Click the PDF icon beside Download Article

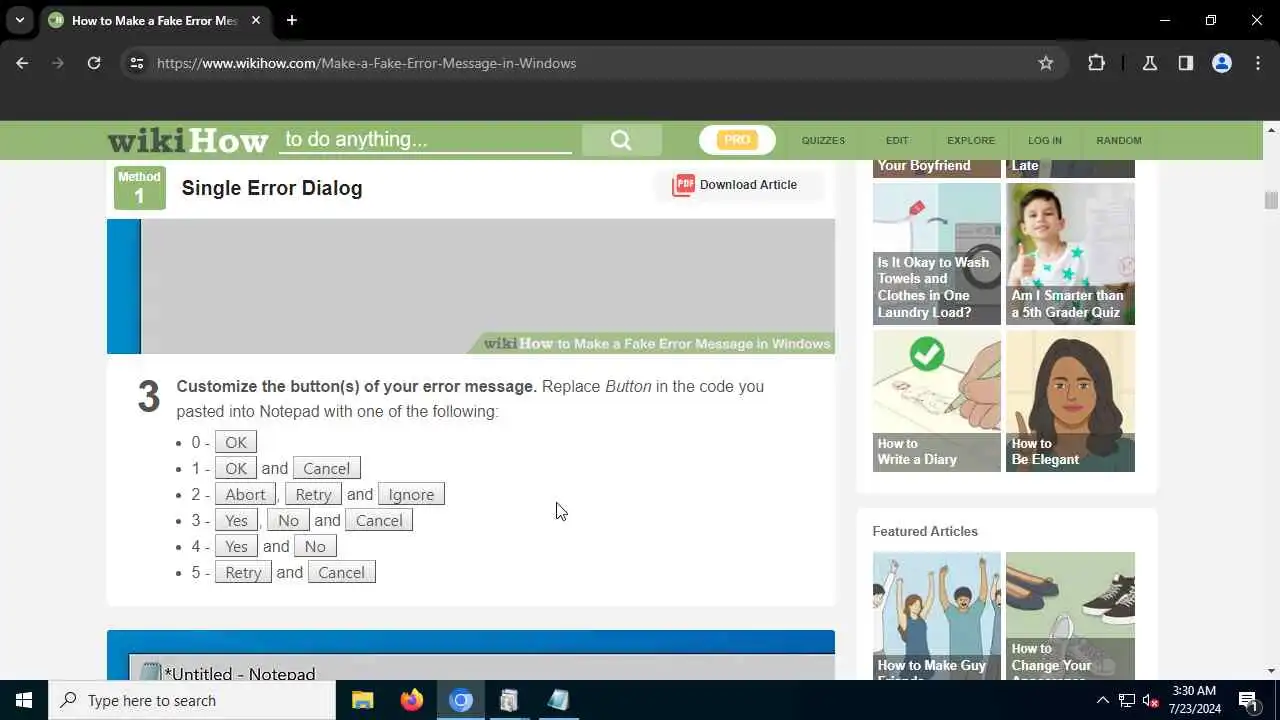683,185
